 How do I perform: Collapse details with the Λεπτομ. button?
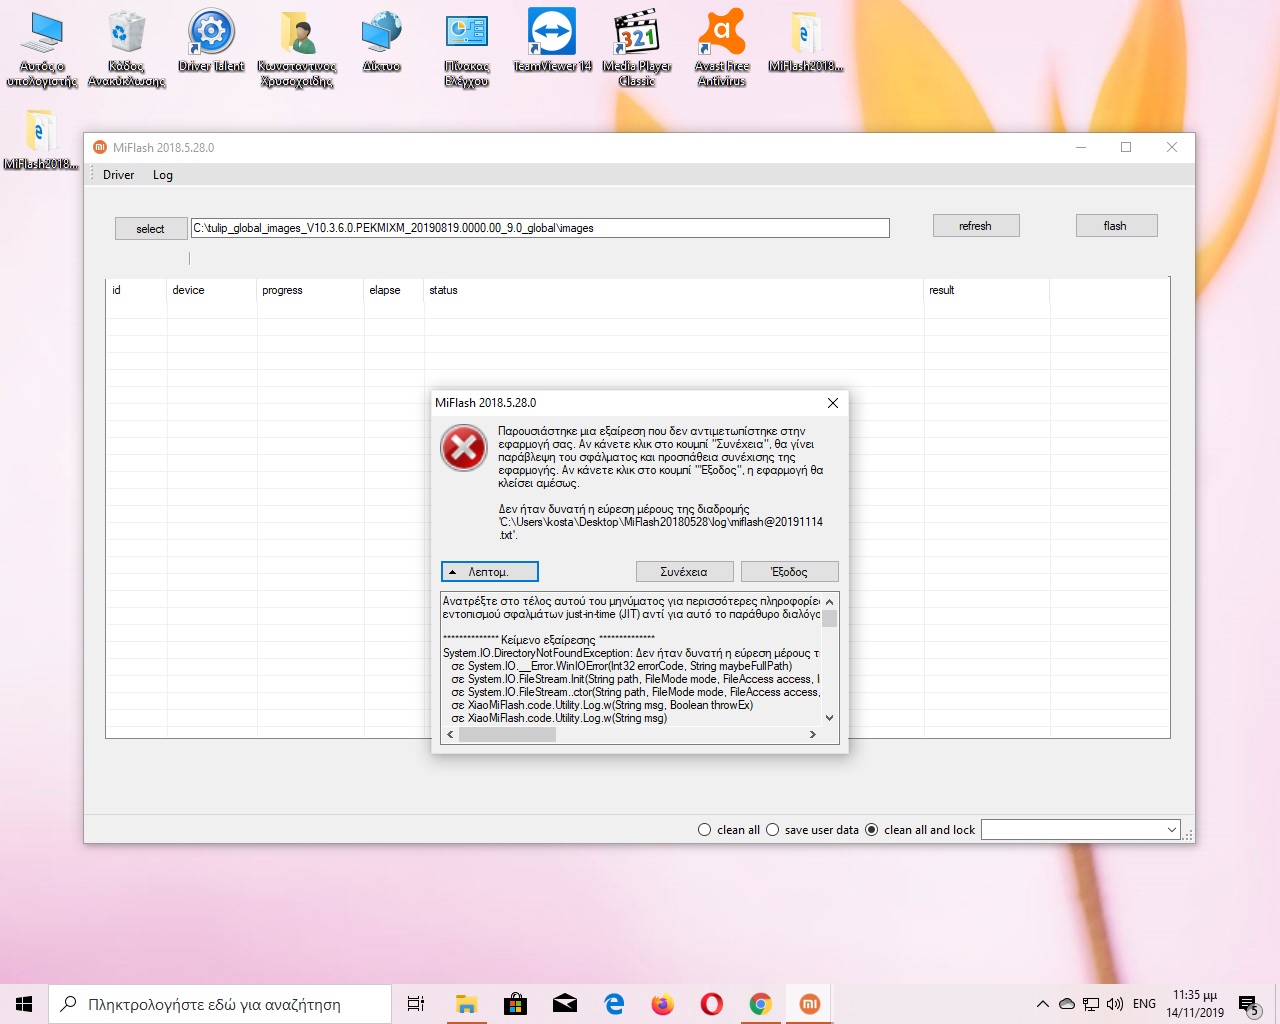pyautogui.click(x=490, y=572)
